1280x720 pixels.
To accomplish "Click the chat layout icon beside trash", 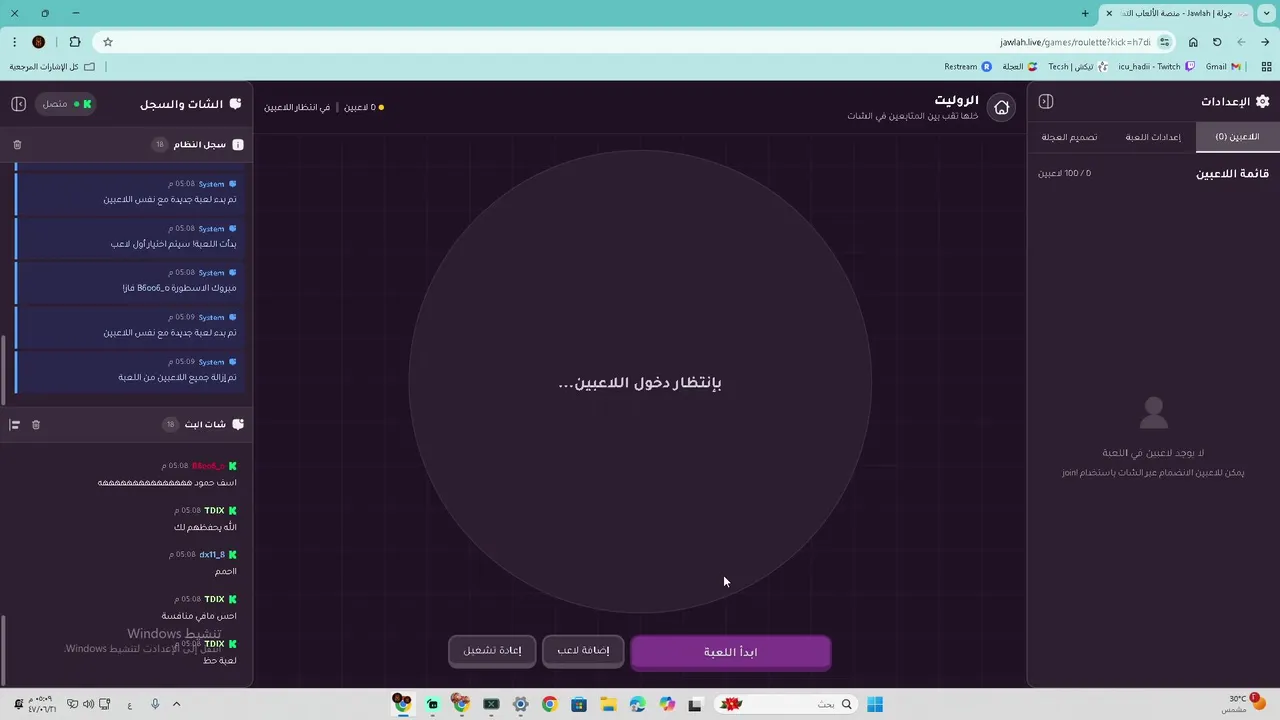I will [15, 425].
